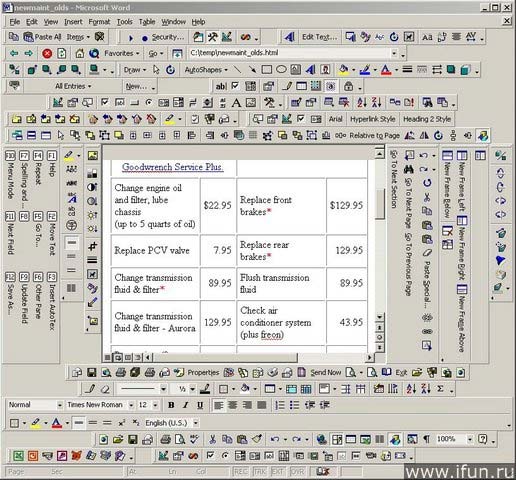
Task: Click the Center alignment icon
Action: pyautogui.click(x=233, y=405)
